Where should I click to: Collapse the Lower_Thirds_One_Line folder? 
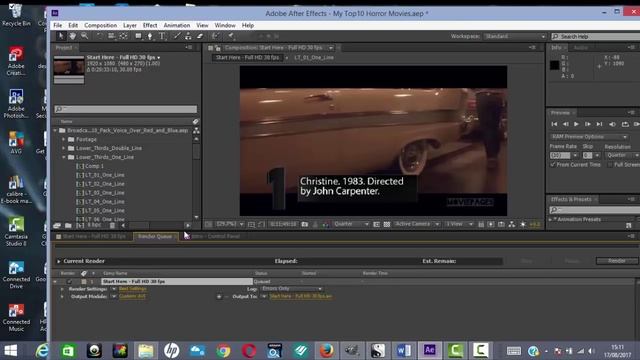point(64,157)
